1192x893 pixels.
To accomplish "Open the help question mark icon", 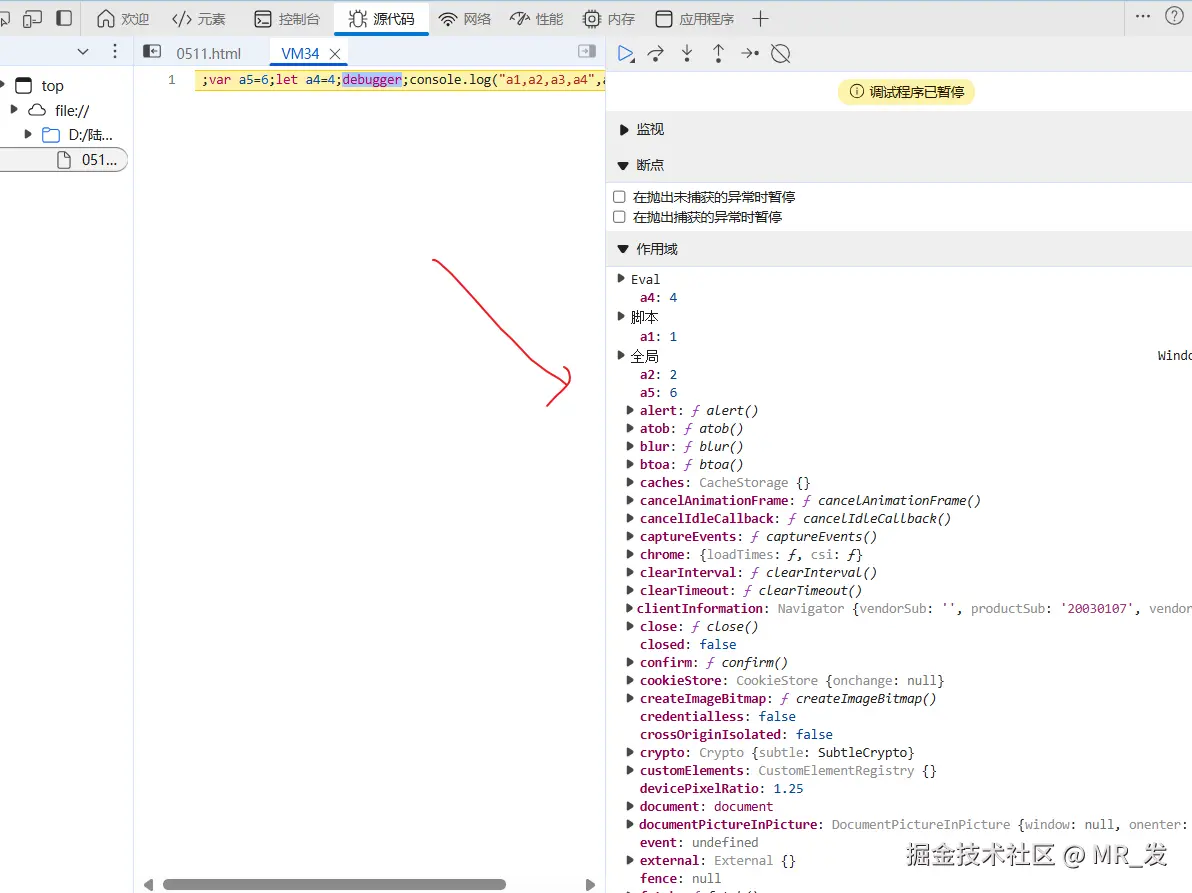I will (x=1175, y=16).
